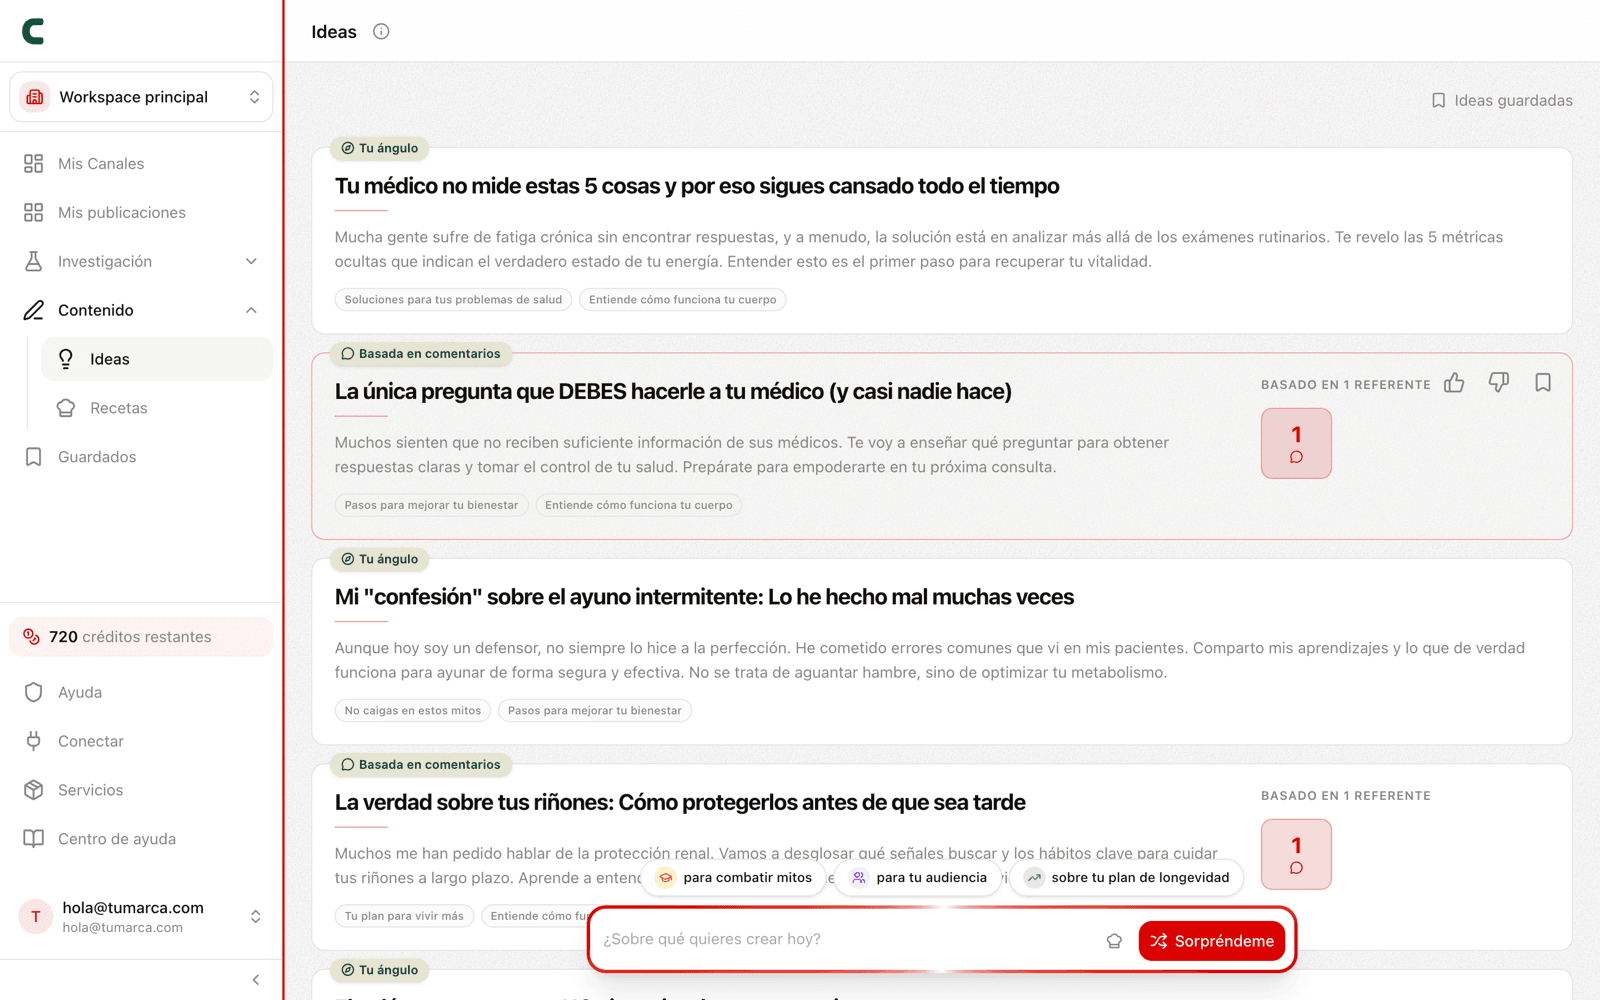Open idea 'Tu médico no mide estas 5 cosas'

pos(697,186)
